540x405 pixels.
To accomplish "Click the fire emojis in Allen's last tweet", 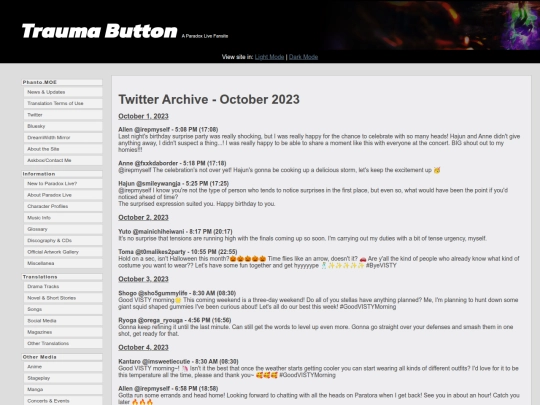I will (143, 402).
